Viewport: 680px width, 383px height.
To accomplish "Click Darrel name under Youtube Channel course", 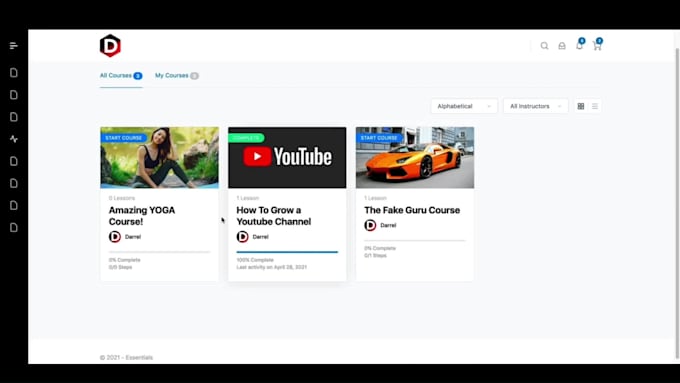I will point(261,237).
